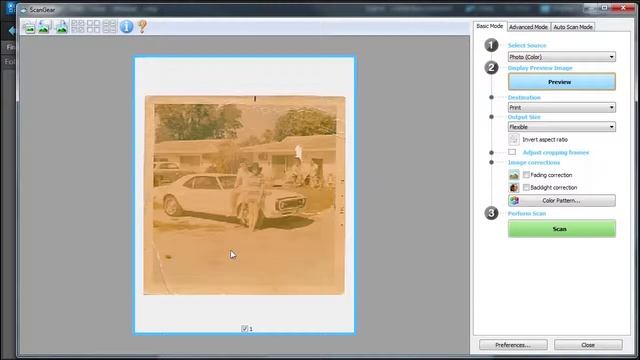Rotate the preview image right
The height and width of the screenshot is (360, 640).
[61, 27]
